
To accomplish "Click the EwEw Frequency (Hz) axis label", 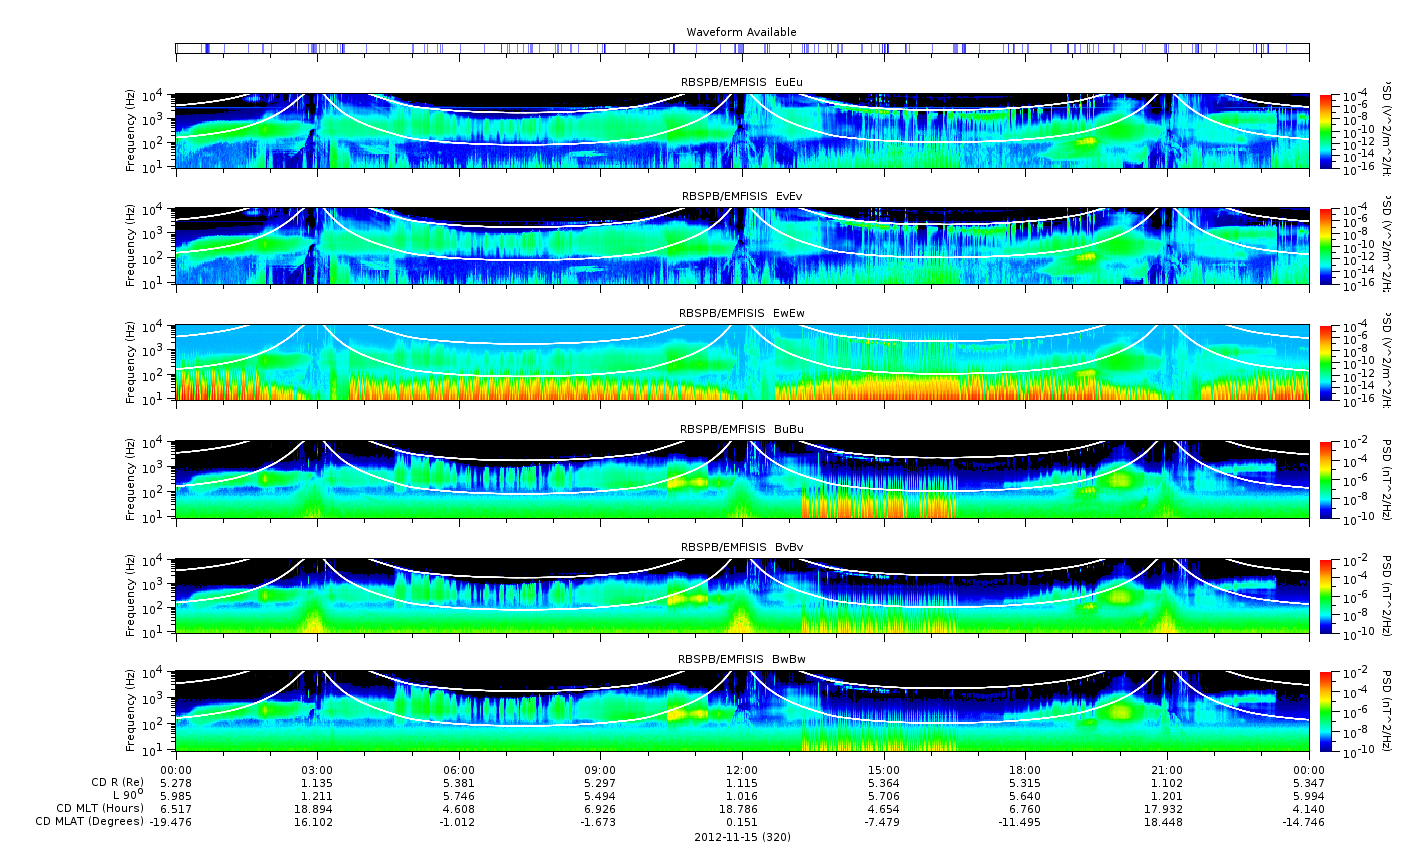I will (131, 363).
